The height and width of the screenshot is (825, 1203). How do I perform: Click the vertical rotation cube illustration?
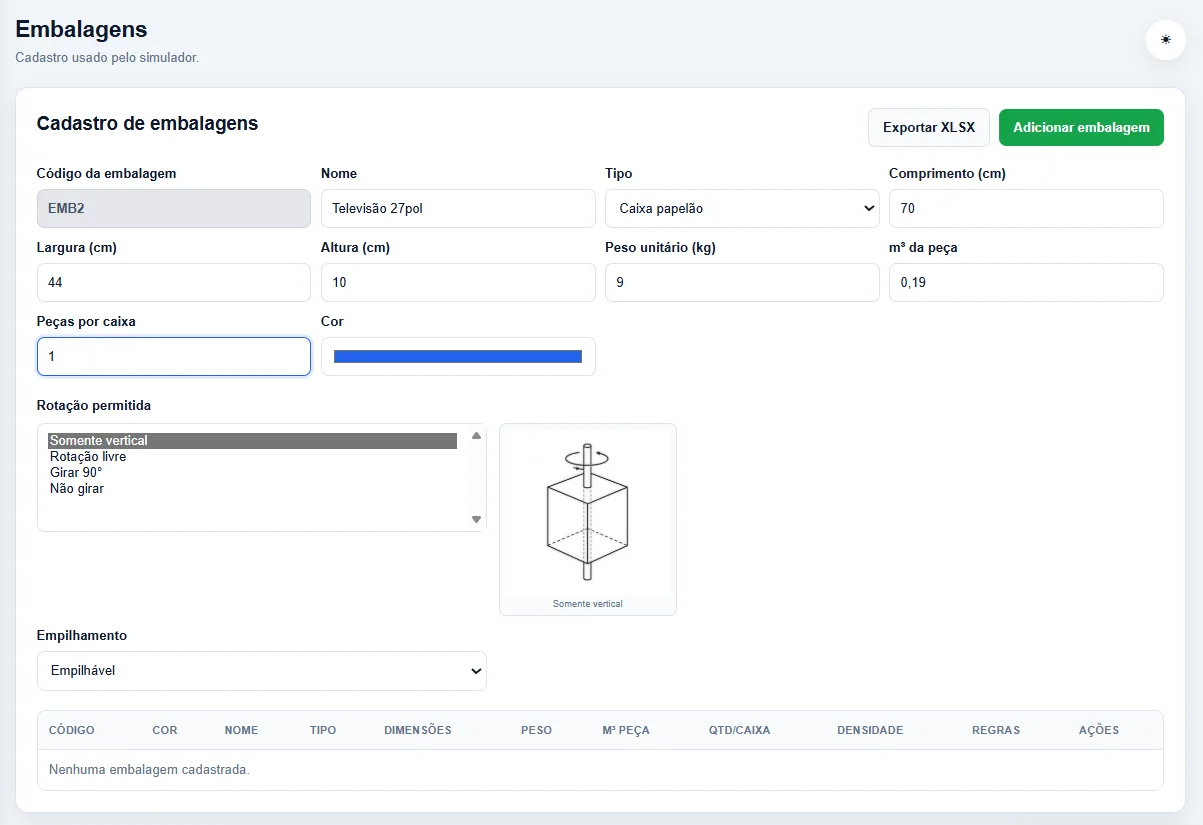588,513
